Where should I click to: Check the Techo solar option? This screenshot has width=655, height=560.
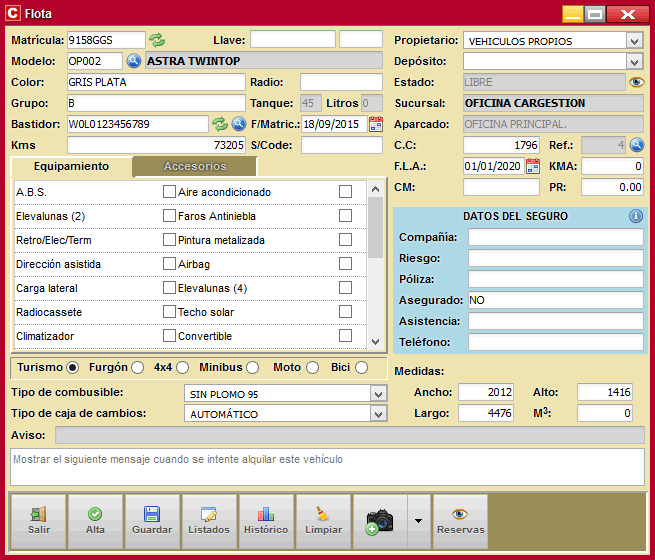(x=345, y=312)
